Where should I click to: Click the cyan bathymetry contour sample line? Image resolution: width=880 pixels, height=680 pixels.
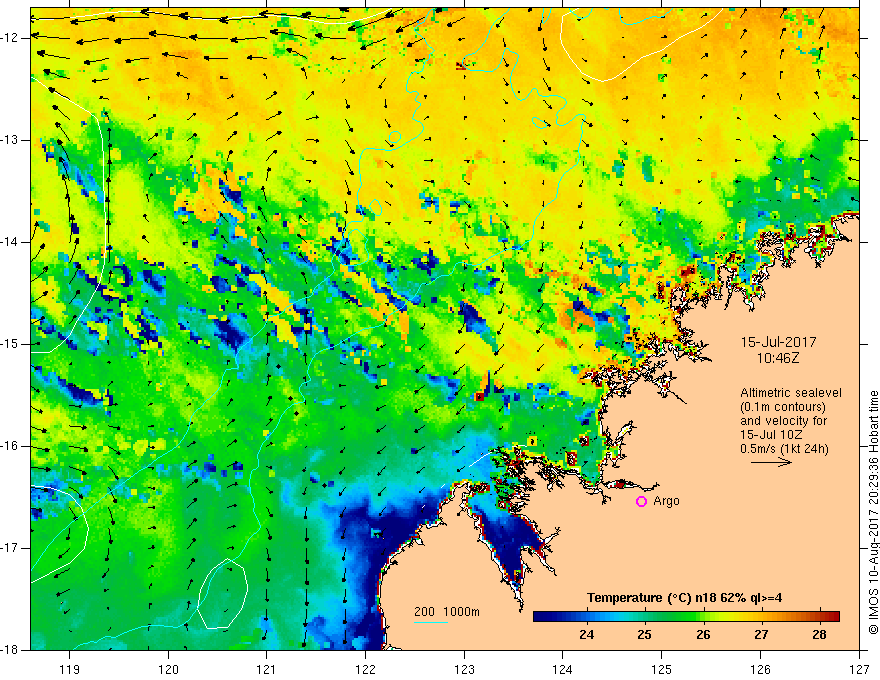click(431, 622)
